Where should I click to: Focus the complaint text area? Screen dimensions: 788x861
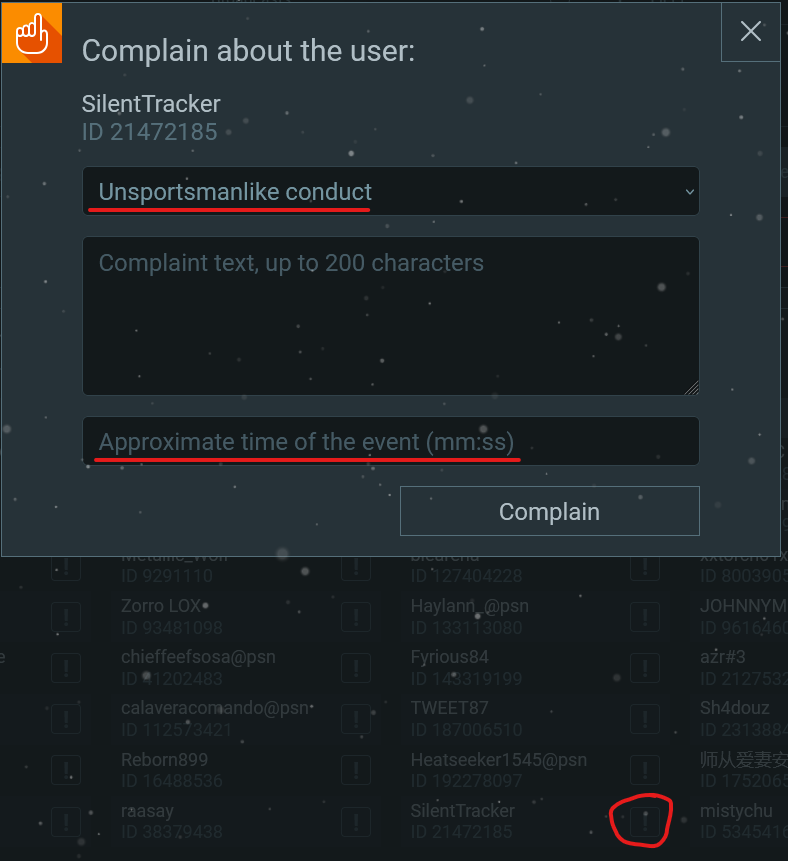point(390,316)
